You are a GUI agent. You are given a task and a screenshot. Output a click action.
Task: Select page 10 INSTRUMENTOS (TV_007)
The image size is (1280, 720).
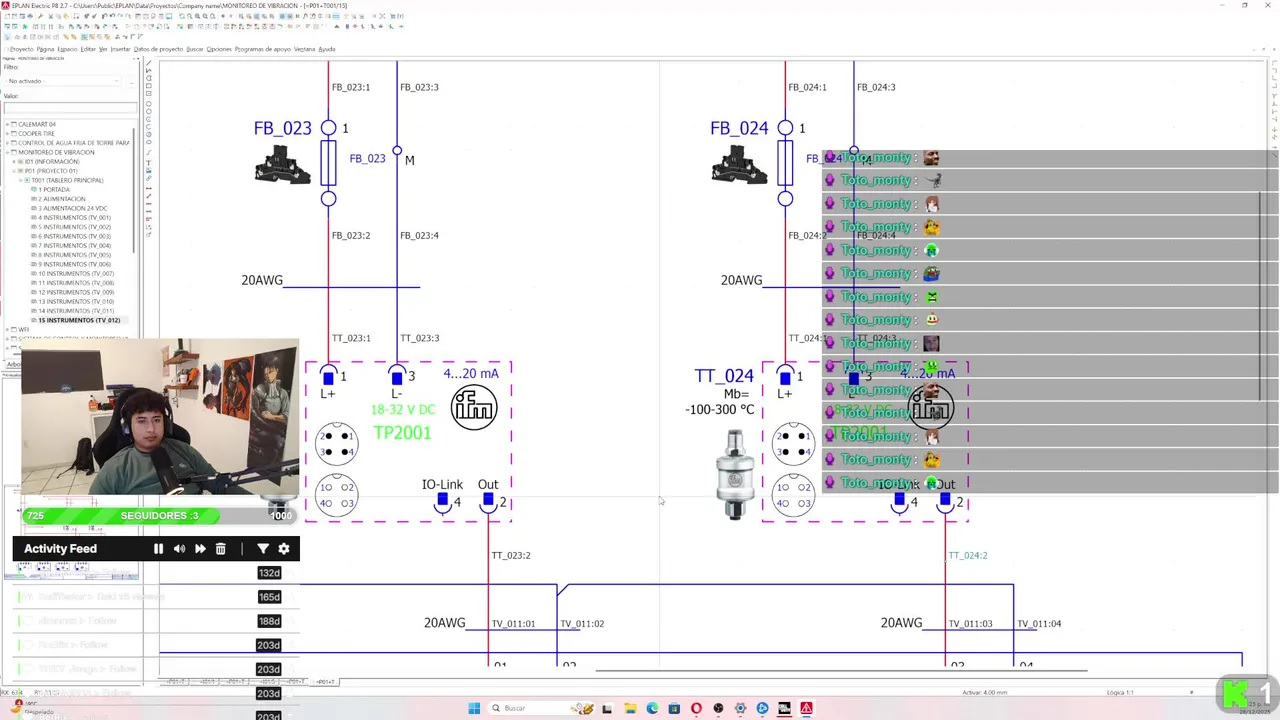tap(75, 273)
